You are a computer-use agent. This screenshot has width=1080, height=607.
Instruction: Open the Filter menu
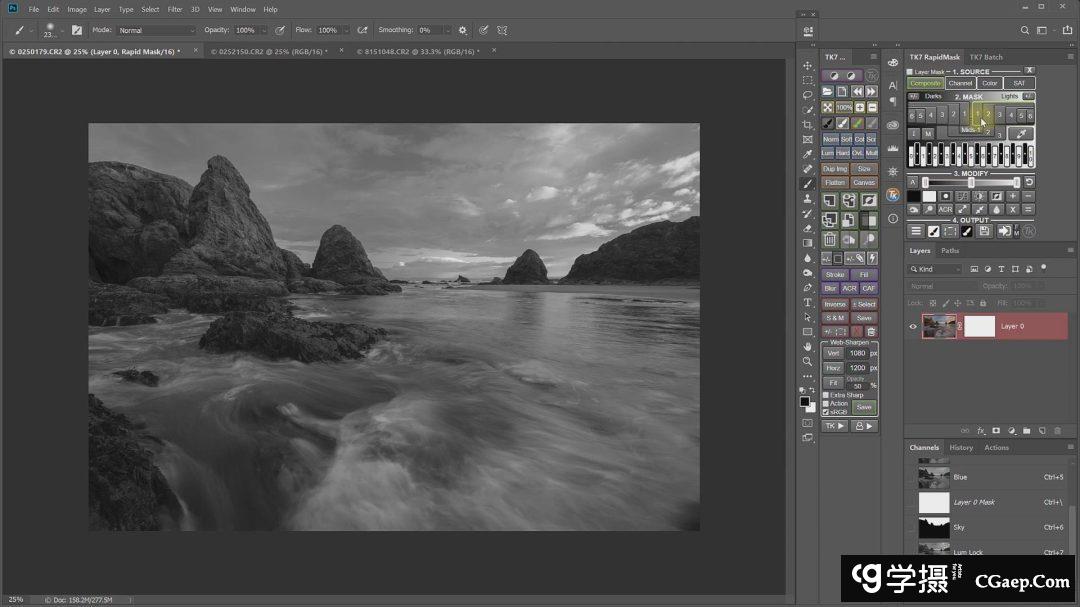tap(175, 9)
